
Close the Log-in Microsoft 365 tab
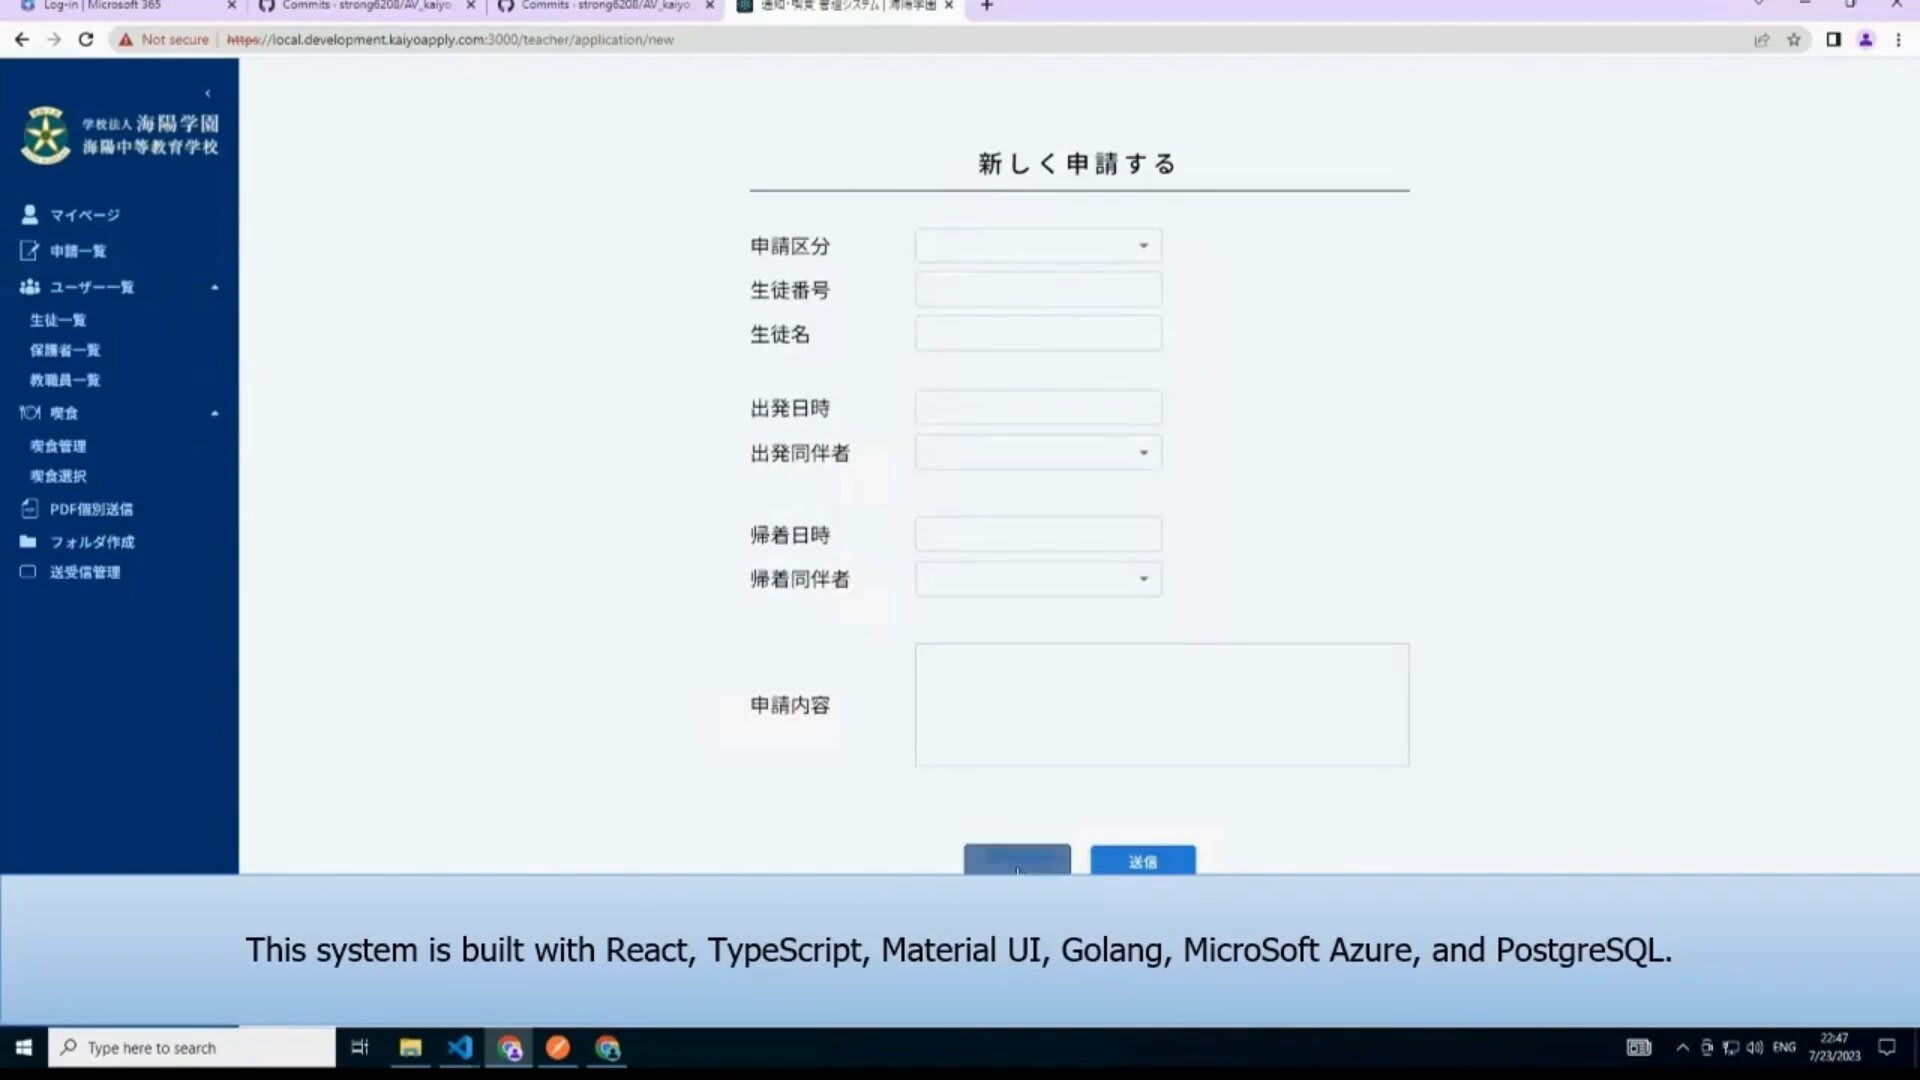pos(232,6)
